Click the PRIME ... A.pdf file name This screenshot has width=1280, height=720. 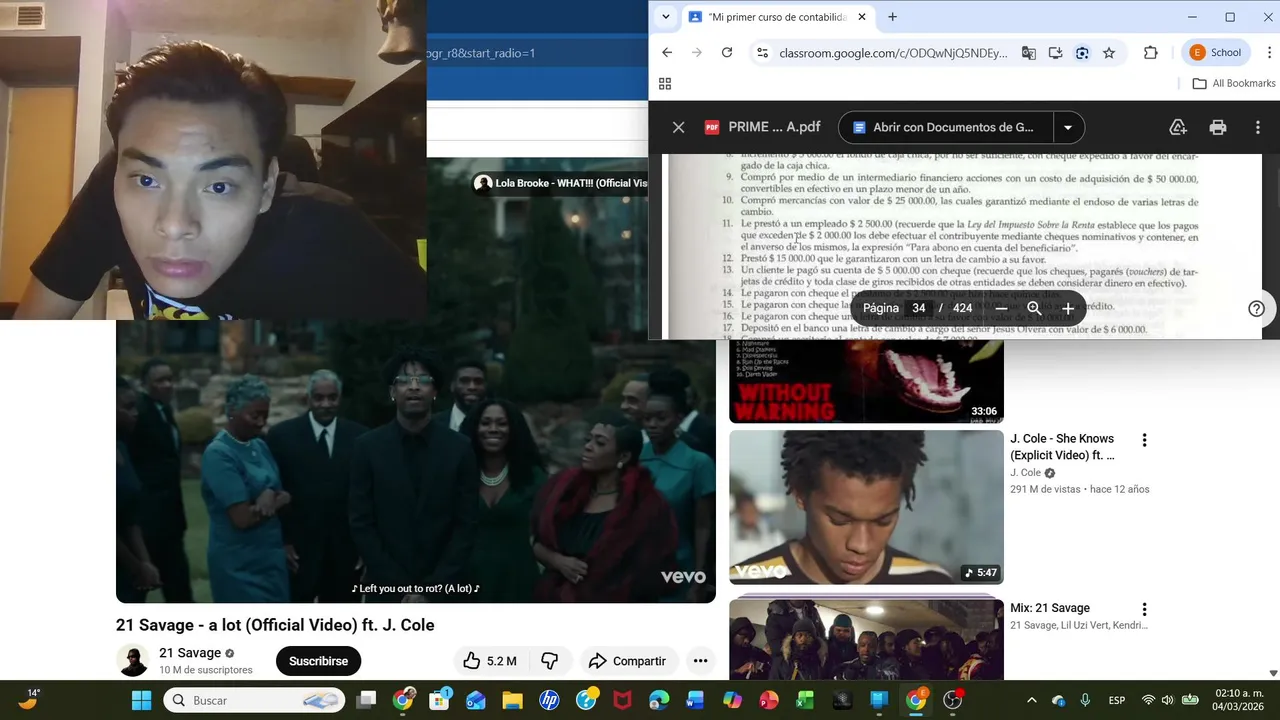(x=774, y=127)
